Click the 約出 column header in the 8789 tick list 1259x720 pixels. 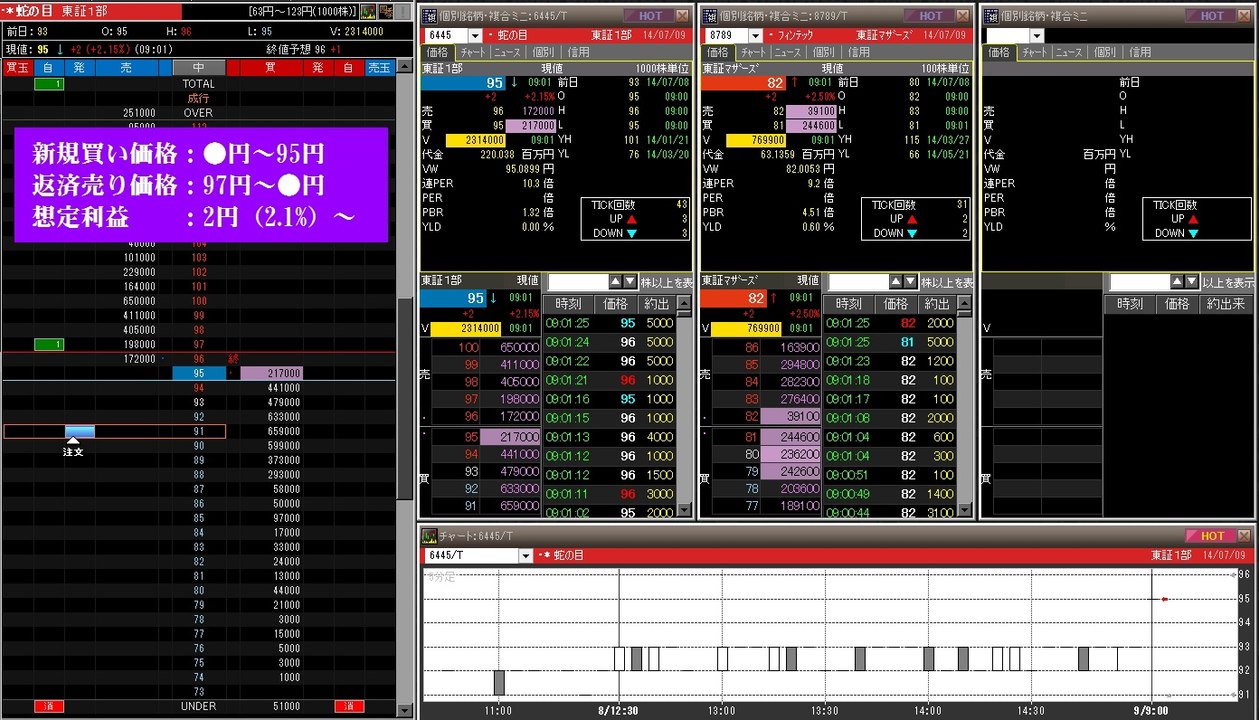tap(937, 304)
